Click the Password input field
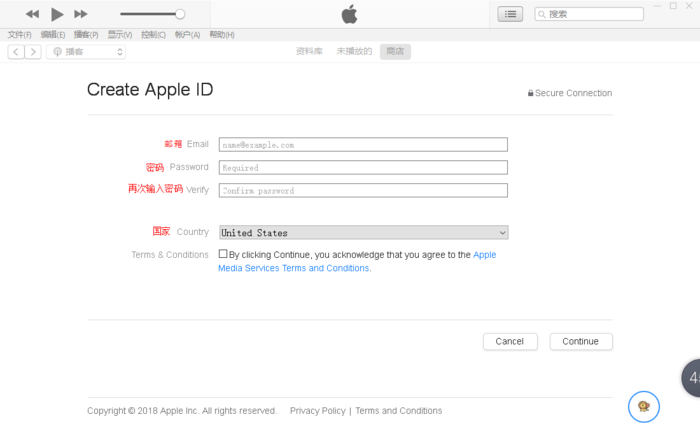The height and width of the screenshot is (424, 700). tap(363, 167)
